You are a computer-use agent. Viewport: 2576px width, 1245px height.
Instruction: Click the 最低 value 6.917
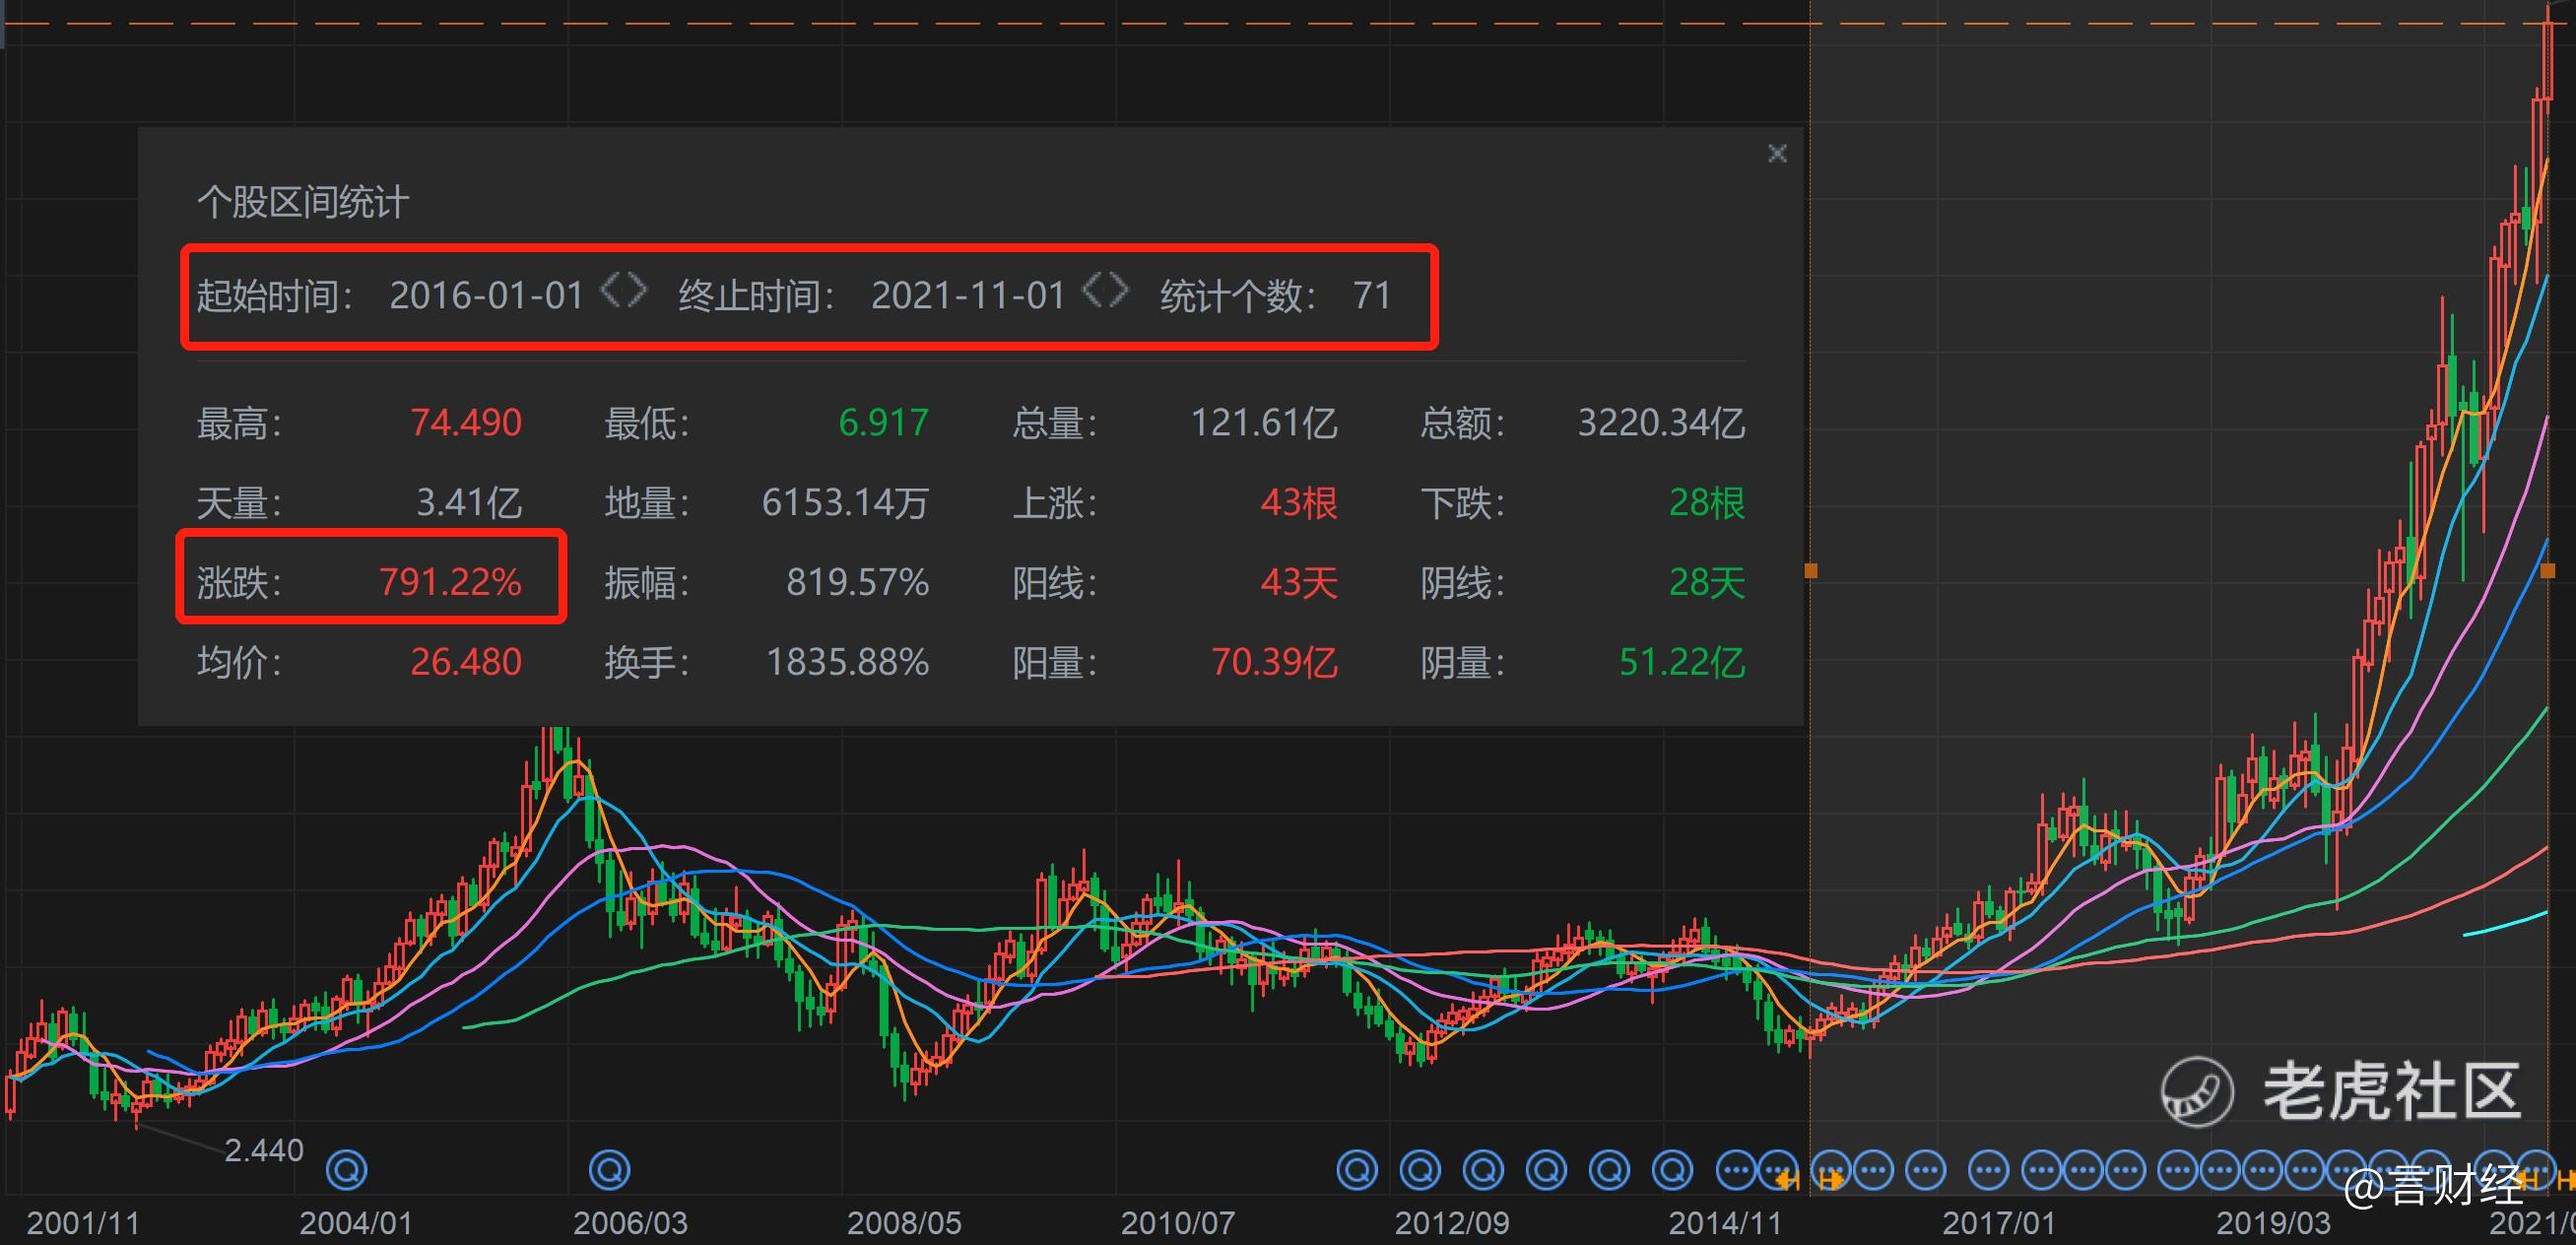click(x=883, y=422)
